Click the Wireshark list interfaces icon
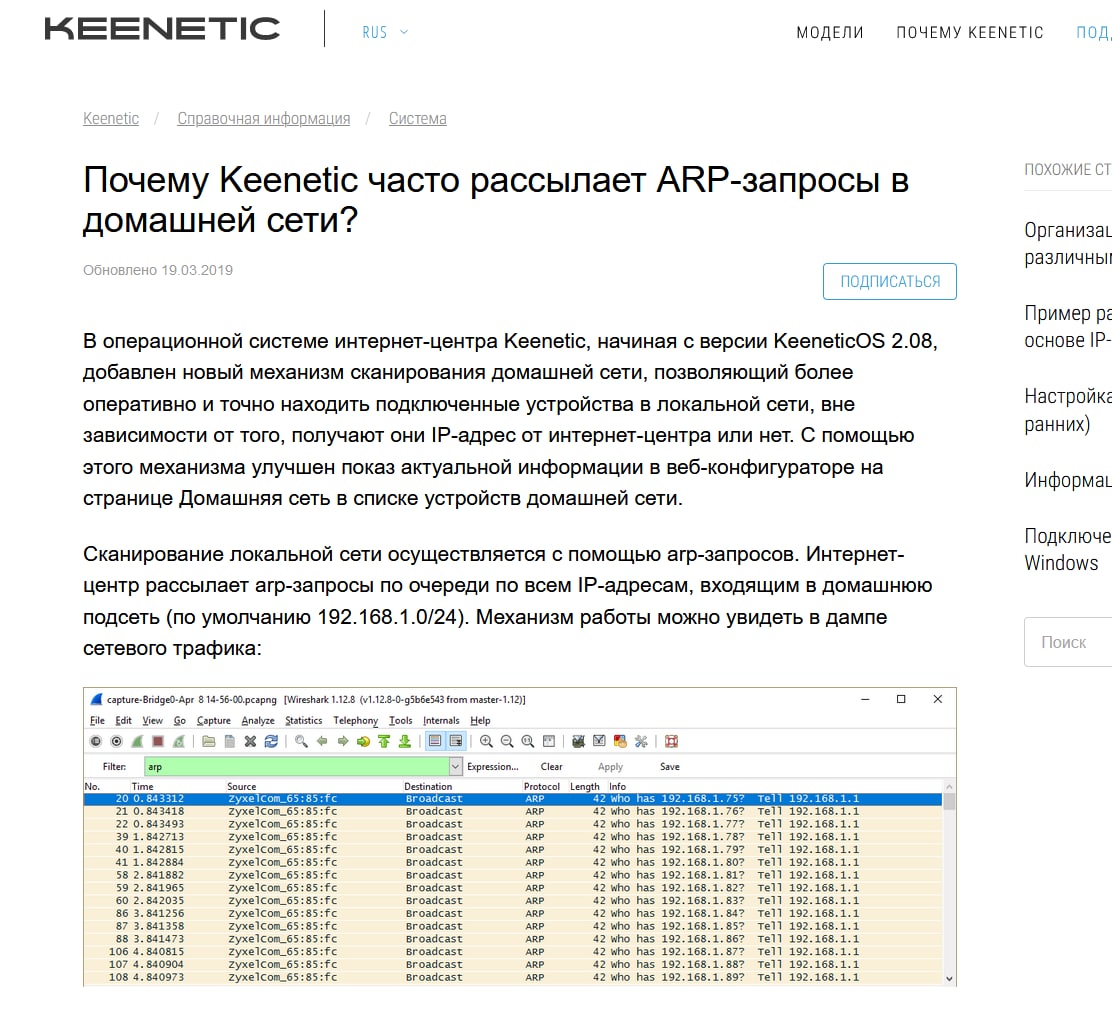 coord(96,741)
